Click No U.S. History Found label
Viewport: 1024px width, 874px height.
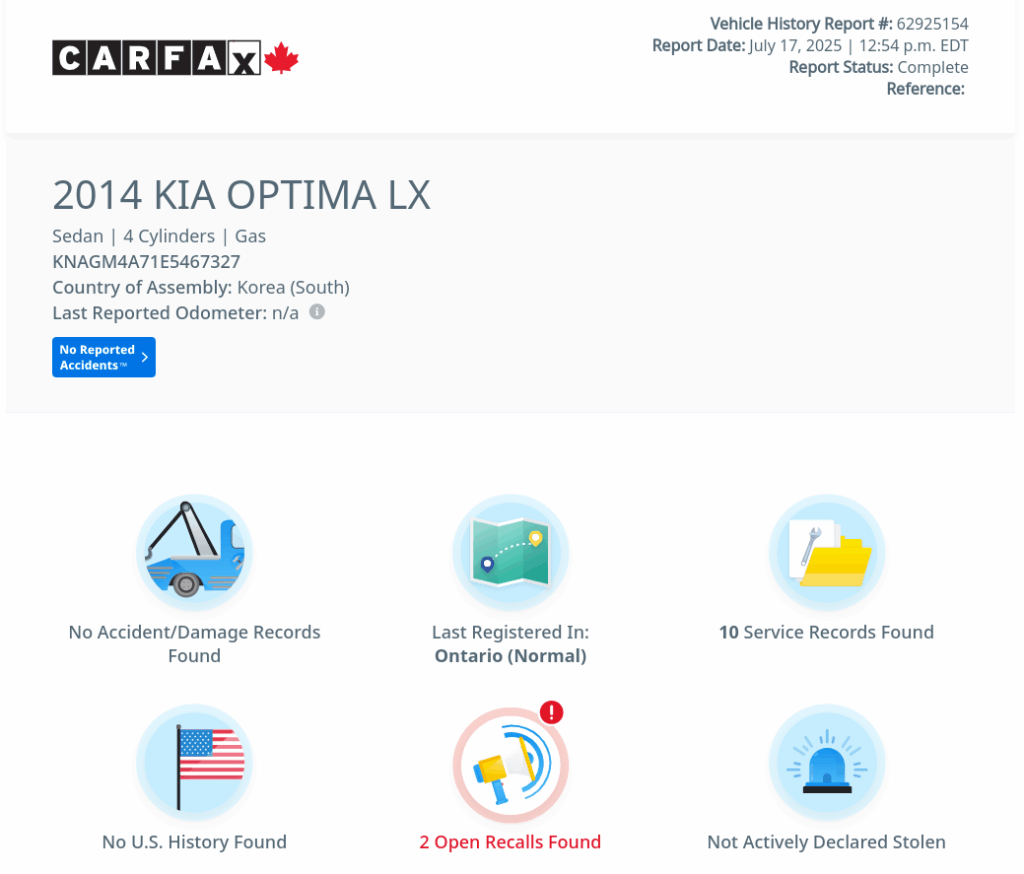coord(194,841)
